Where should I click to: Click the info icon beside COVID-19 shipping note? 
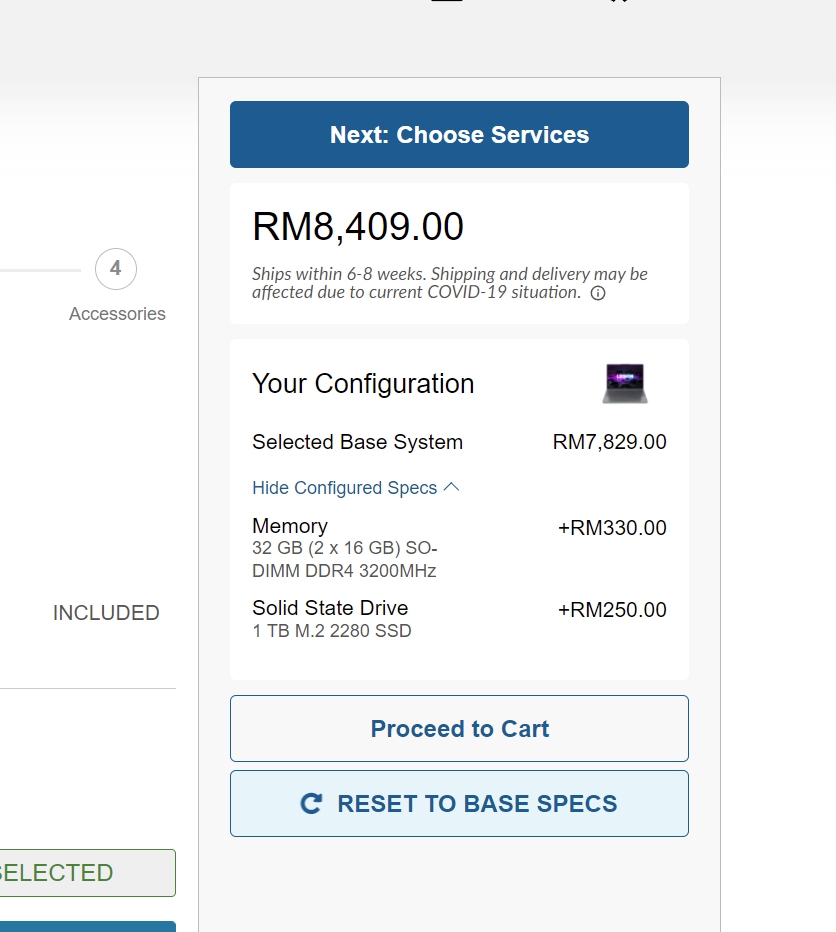pos(598,293)
